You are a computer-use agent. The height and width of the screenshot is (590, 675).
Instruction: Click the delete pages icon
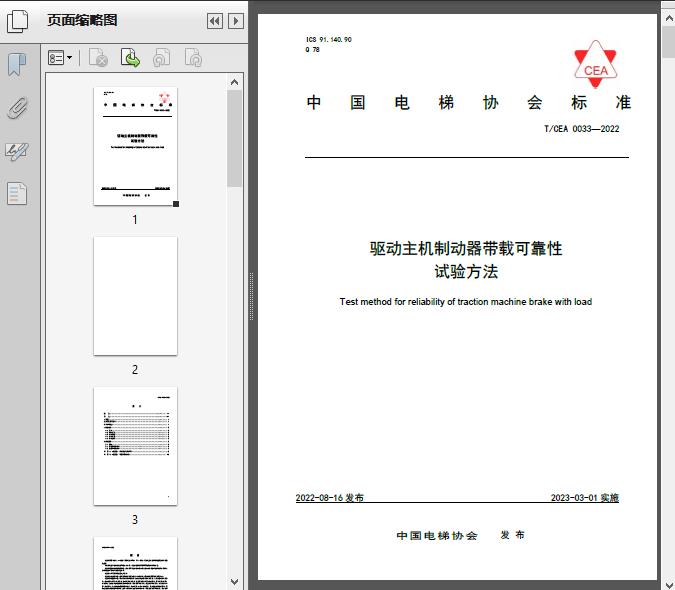[x=98, y=58]
